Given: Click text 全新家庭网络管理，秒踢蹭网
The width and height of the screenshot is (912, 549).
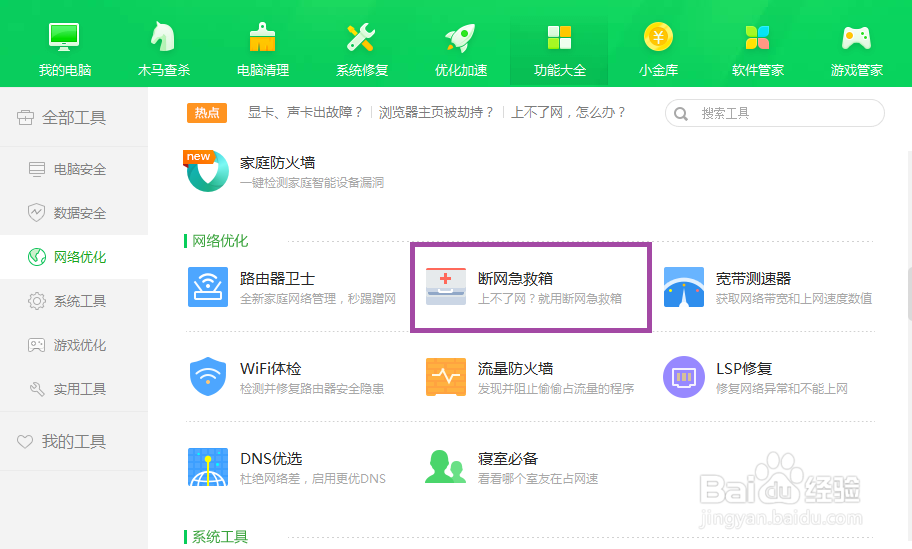Looking at the screenshot, I should point(318,299).
